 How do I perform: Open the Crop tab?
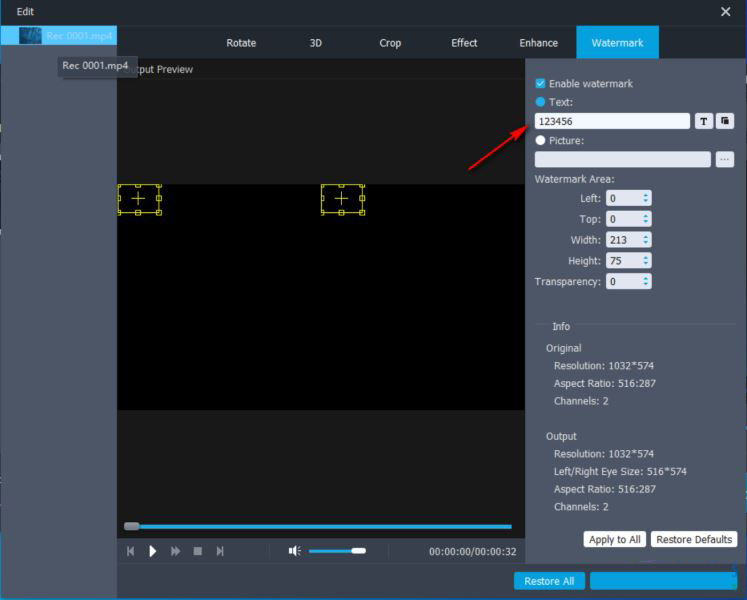pos(390,43)
